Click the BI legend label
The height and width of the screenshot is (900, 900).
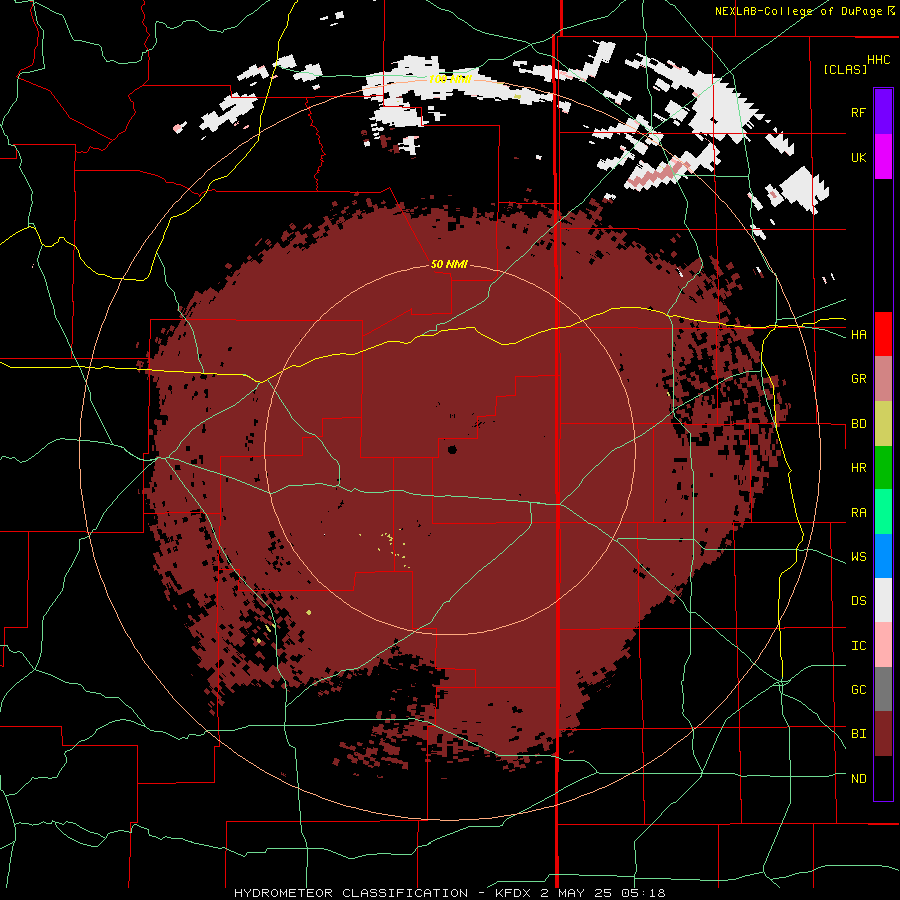click(858, 734)
